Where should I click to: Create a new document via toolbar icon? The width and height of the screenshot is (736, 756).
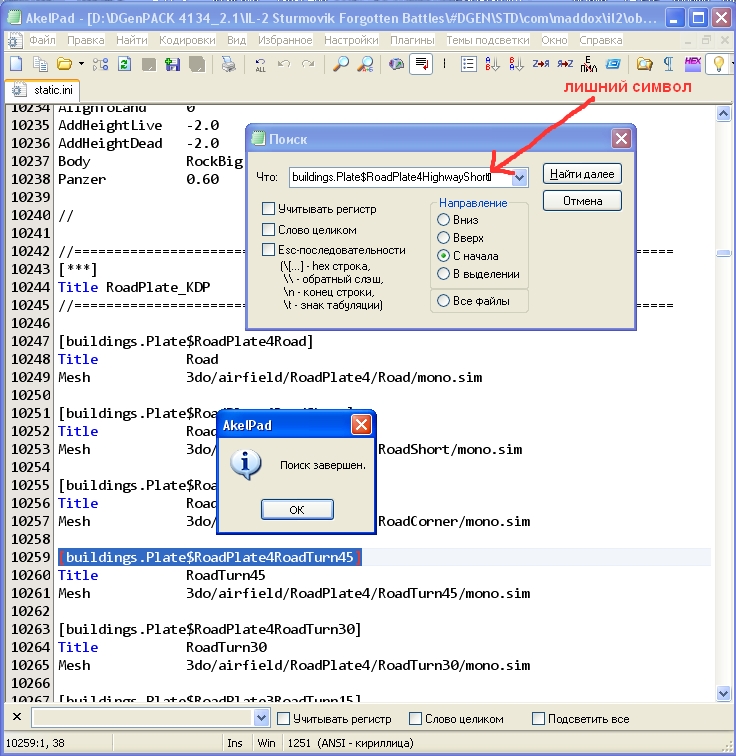tap(16, 64)
